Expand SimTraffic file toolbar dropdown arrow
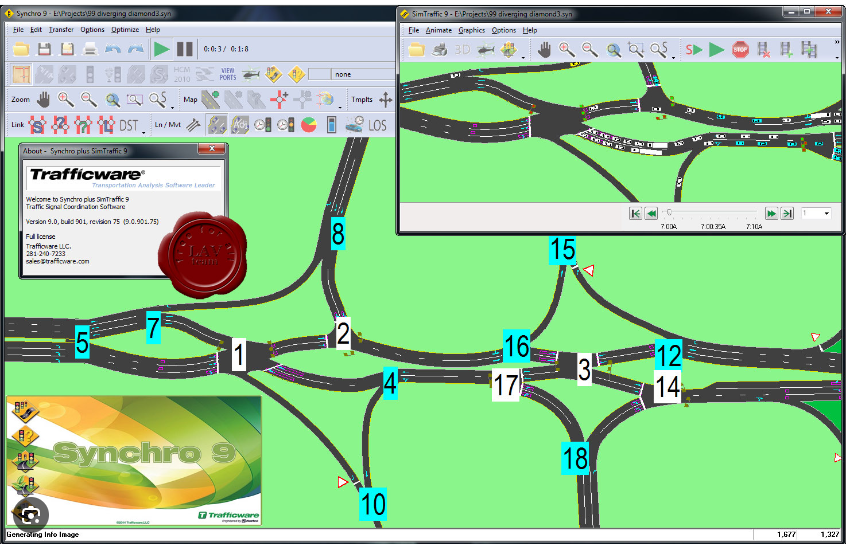Image resolution: width=846 pixels, height=544 pixels. tap(522, 56)
